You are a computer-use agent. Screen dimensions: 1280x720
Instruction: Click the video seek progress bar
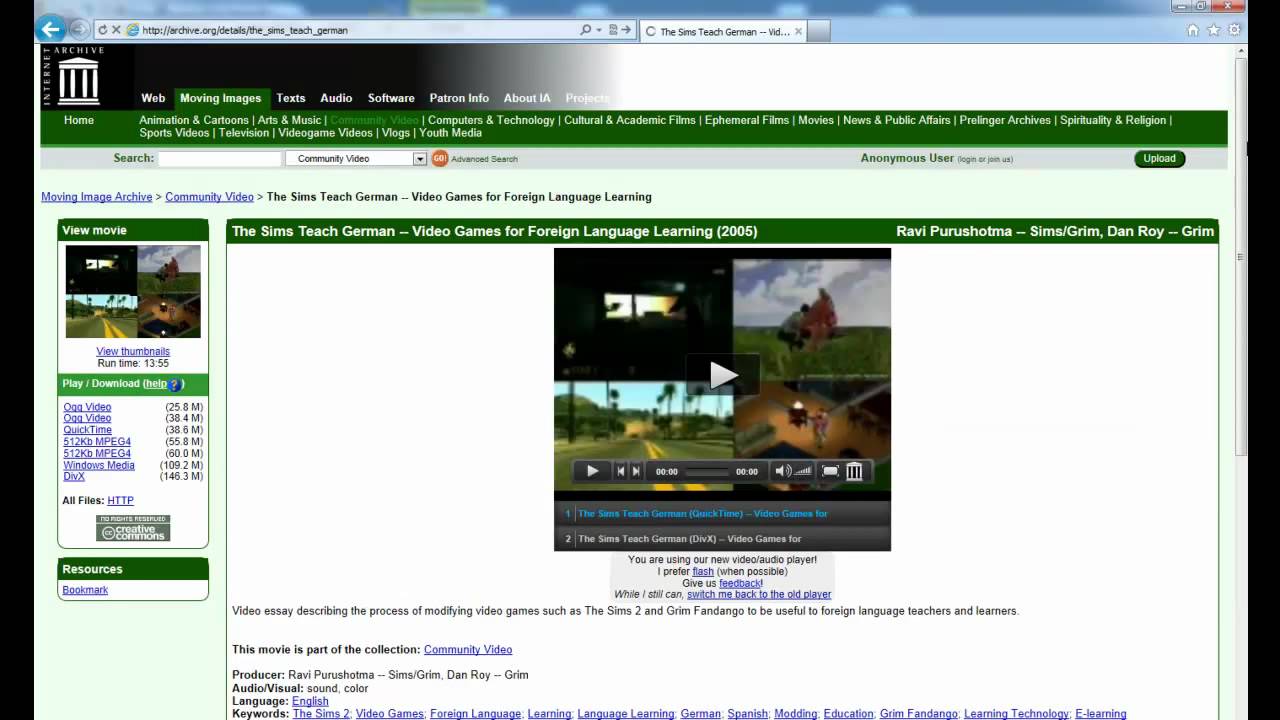707,472
